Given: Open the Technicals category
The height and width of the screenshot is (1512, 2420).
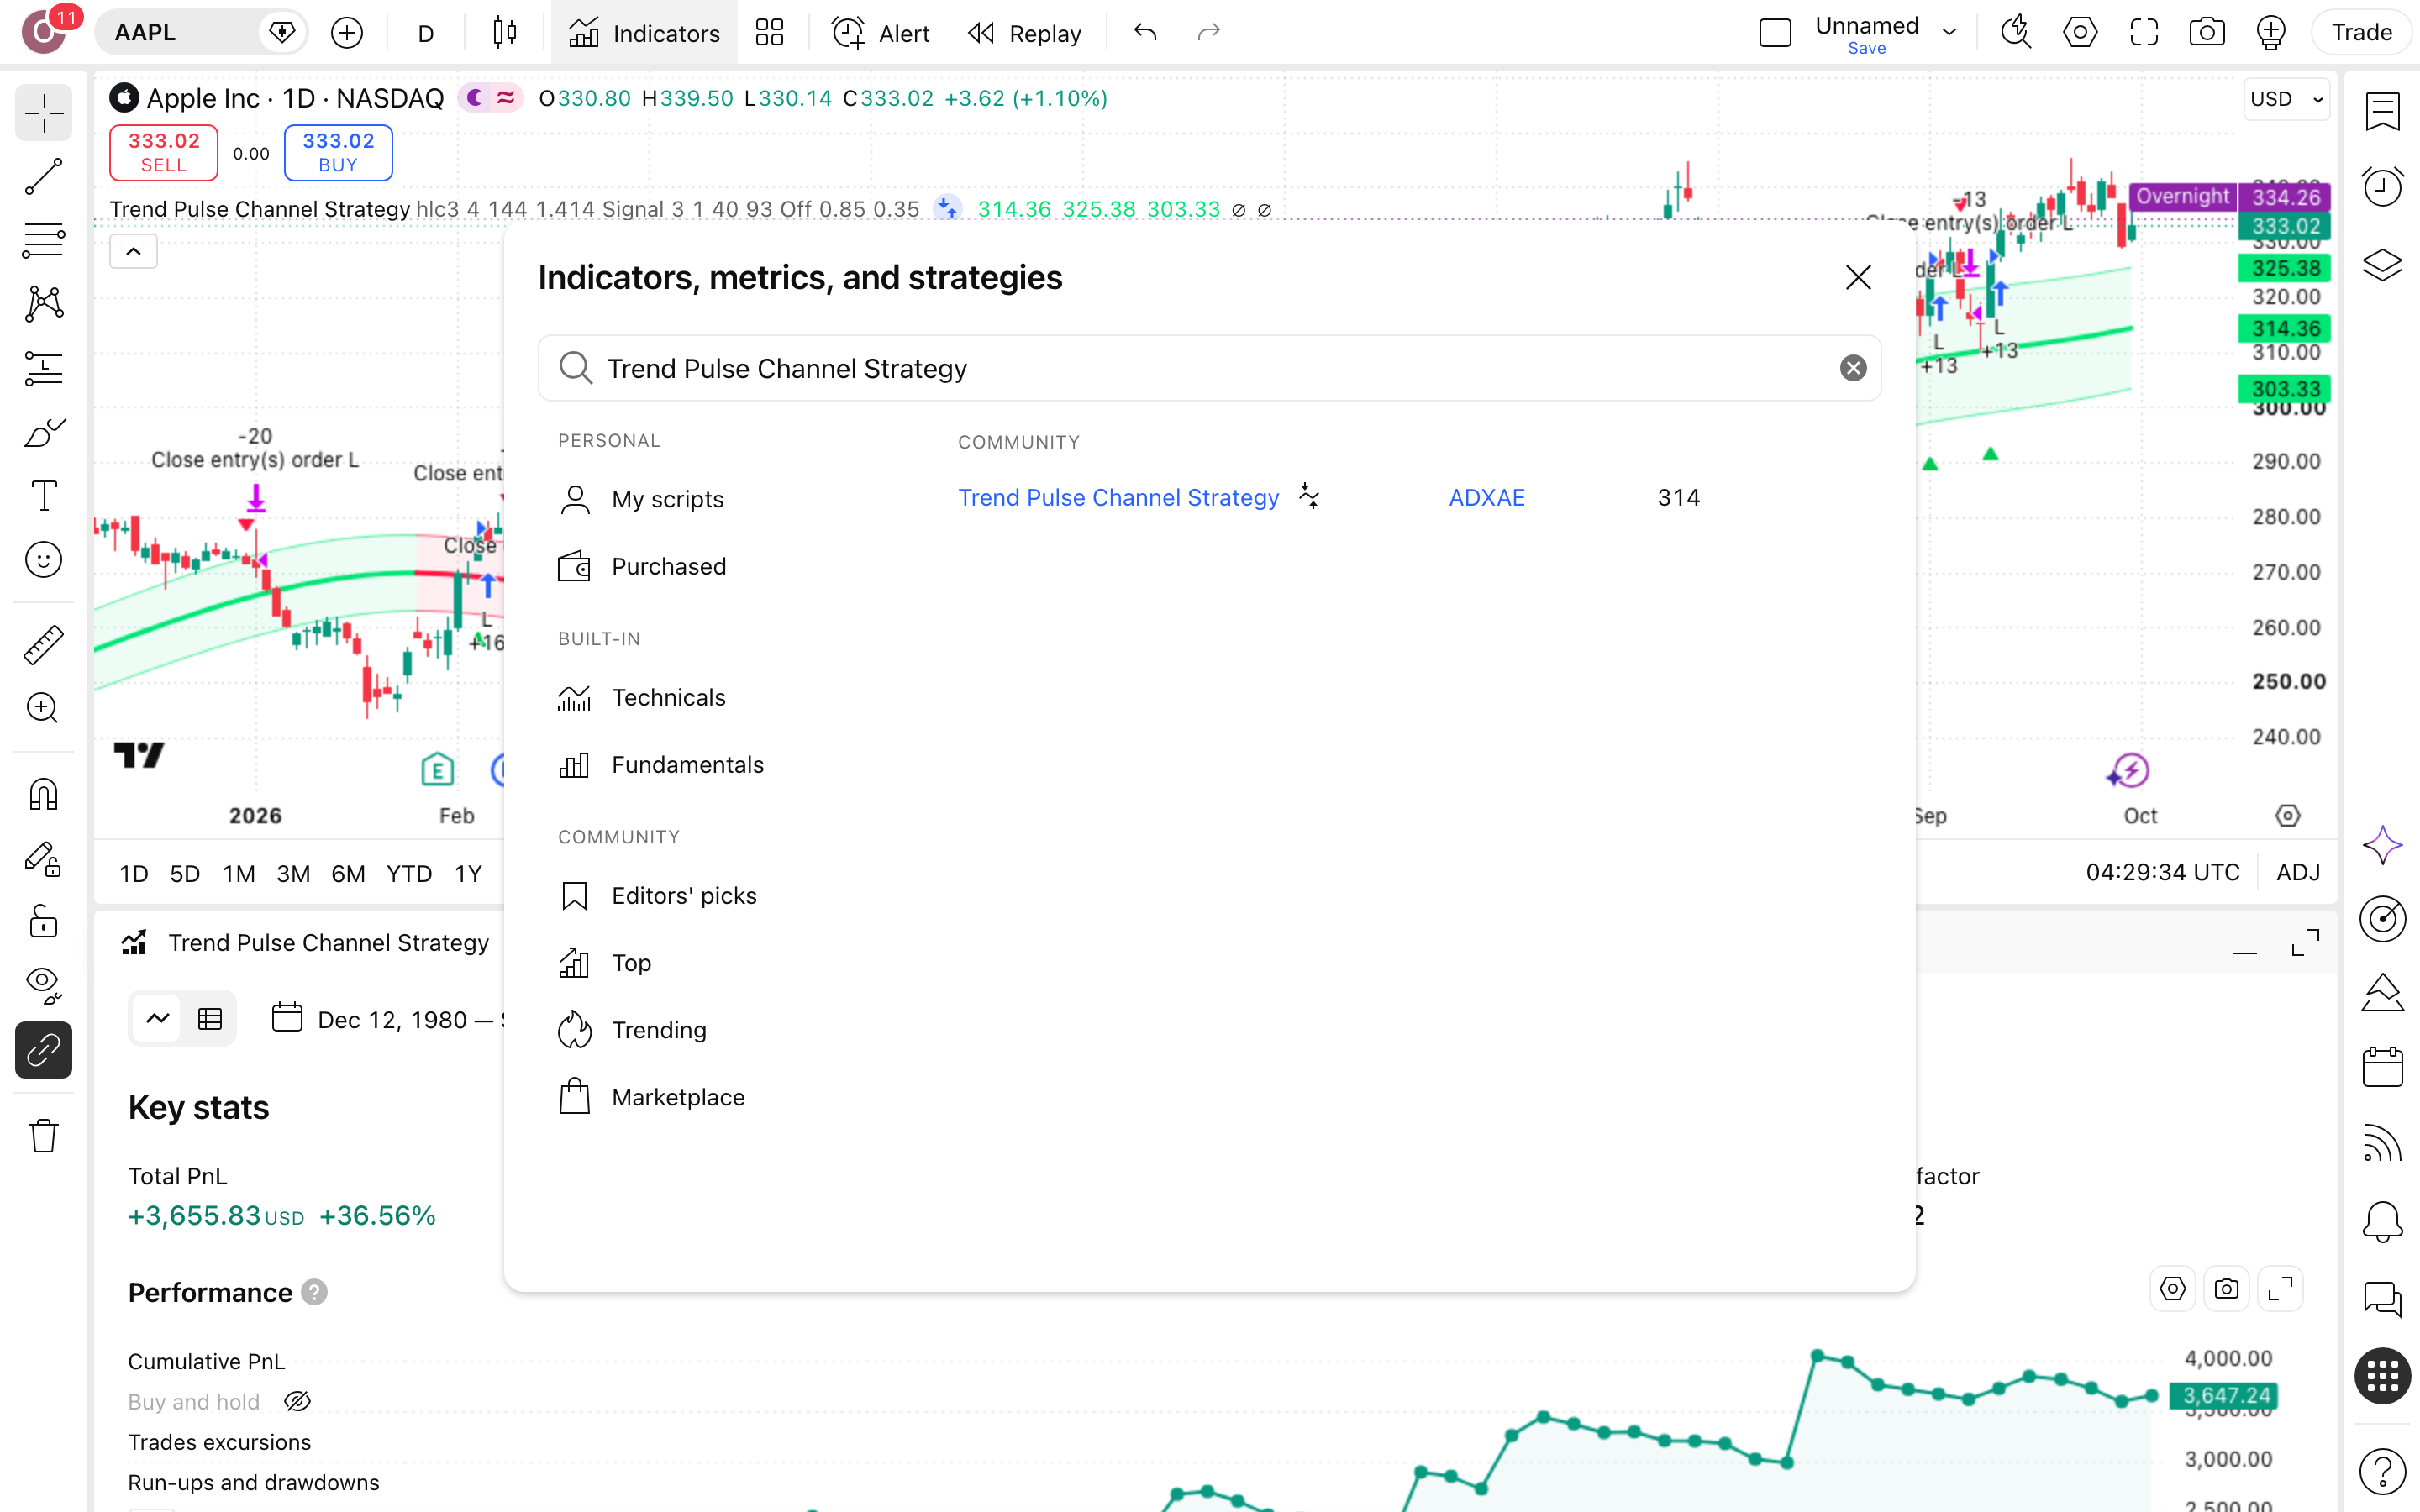Looking at the screenshot, I should coord(642,697).
